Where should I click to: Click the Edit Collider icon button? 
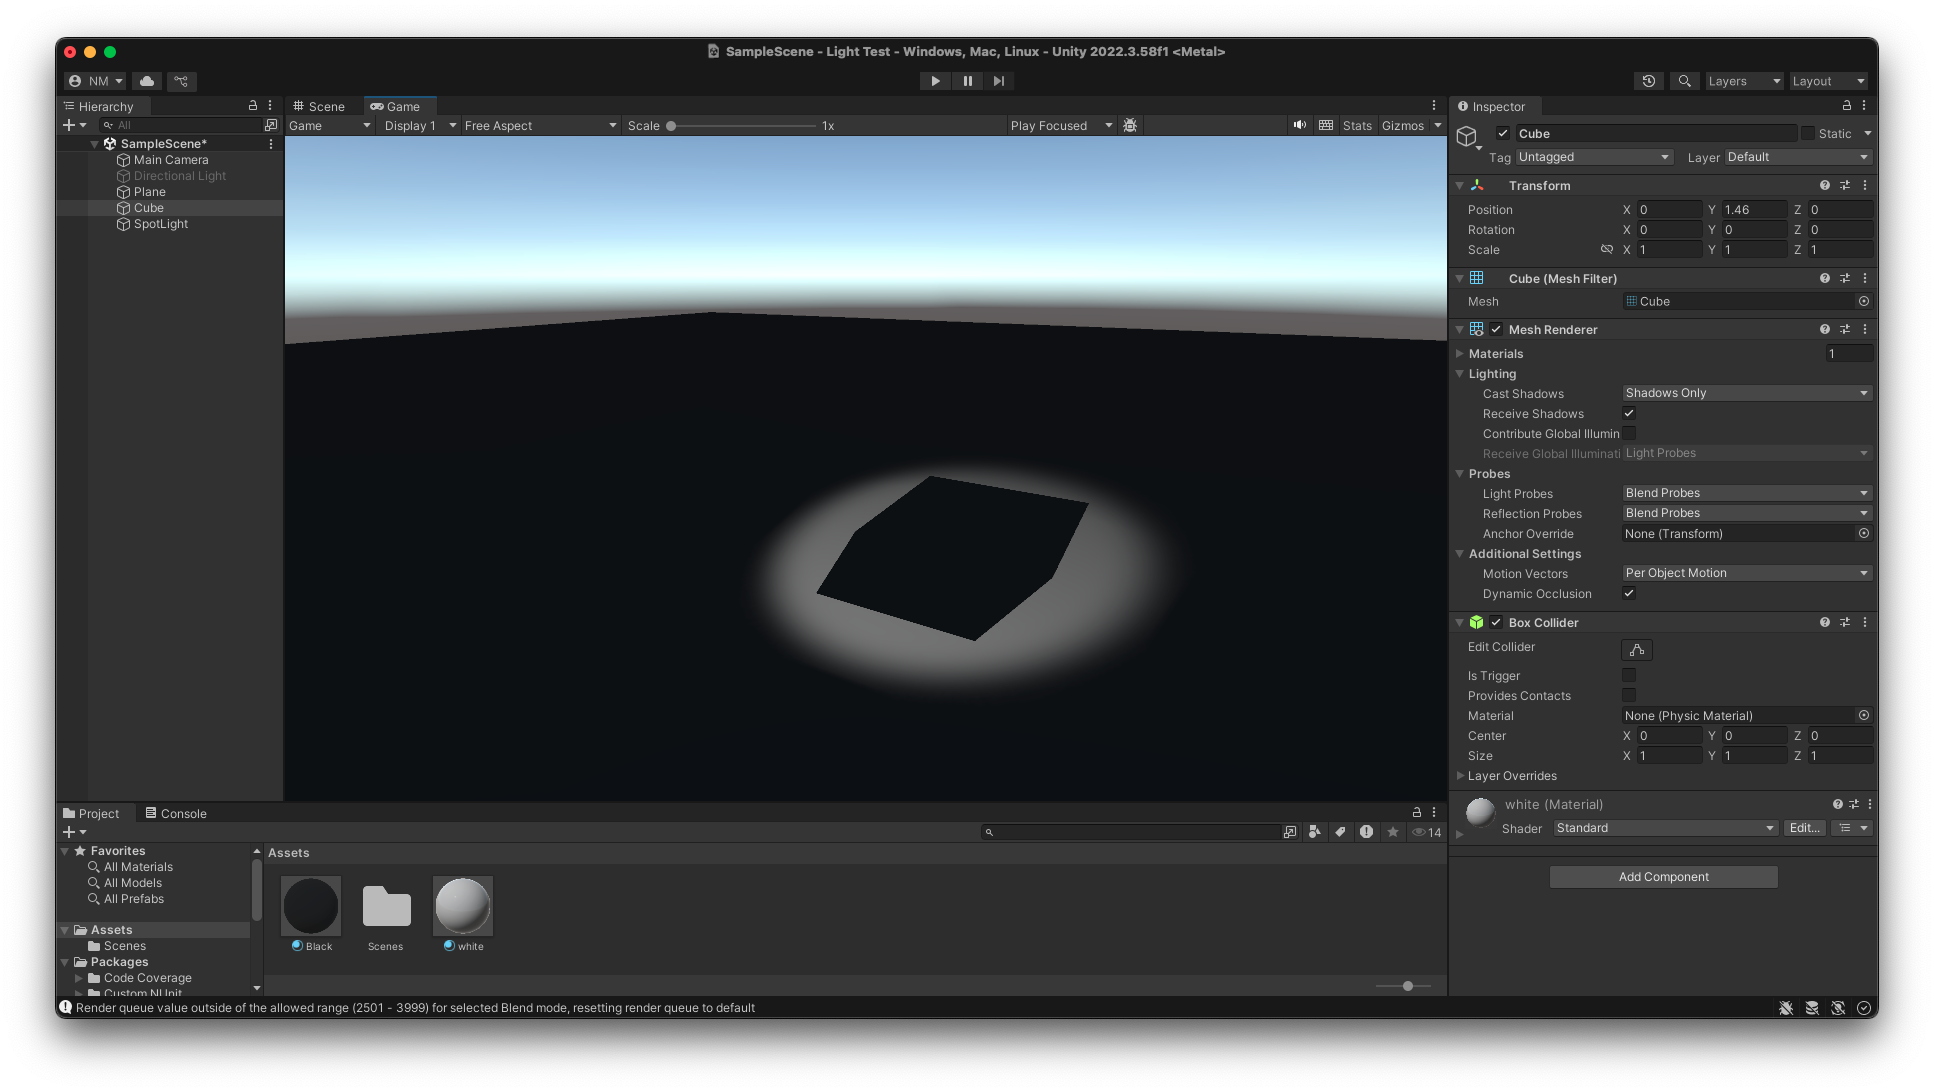[x=1636, y=650]
